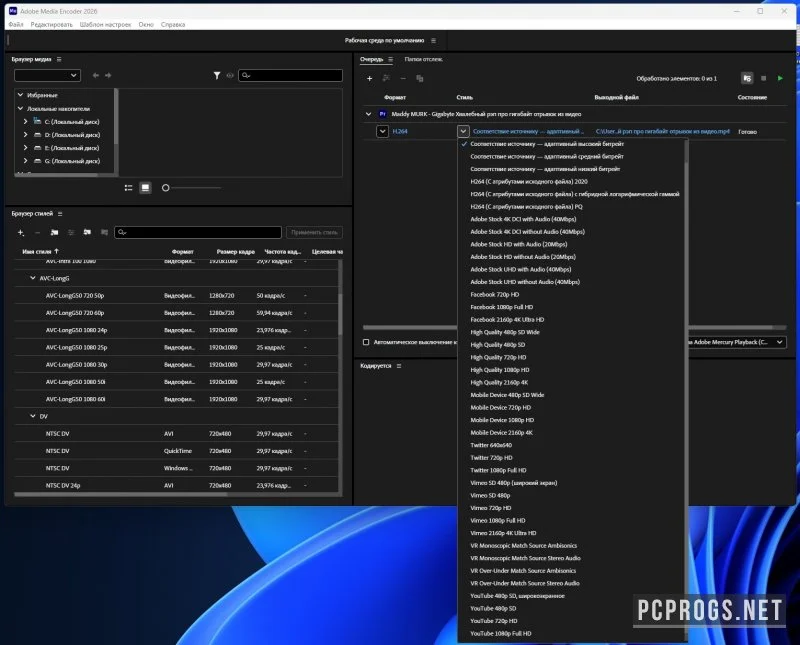Screen dimensions: 800x645
Task: Collapse the Локальные накопители tree node
Action: point(20,108)
